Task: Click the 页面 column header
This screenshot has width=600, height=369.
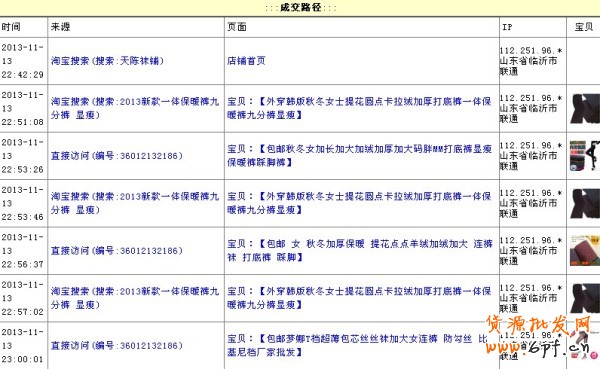Action: coord(237,27)
